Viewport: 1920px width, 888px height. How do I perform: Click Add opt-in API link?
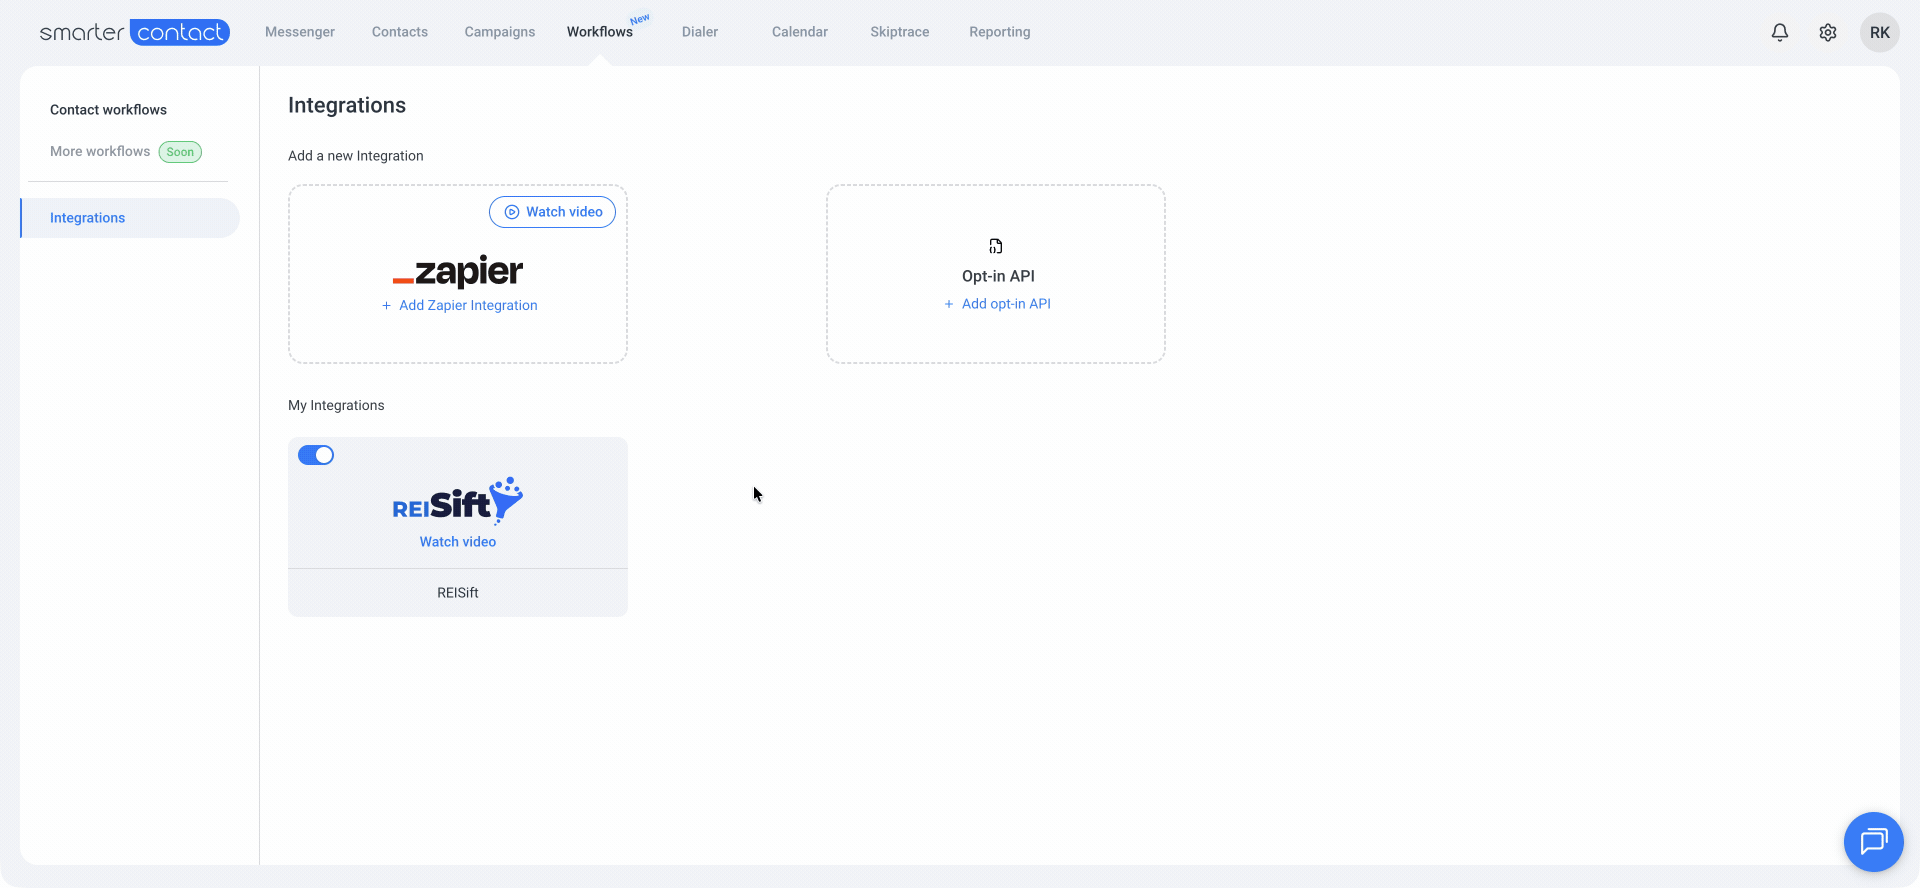[x=997, y=304]
